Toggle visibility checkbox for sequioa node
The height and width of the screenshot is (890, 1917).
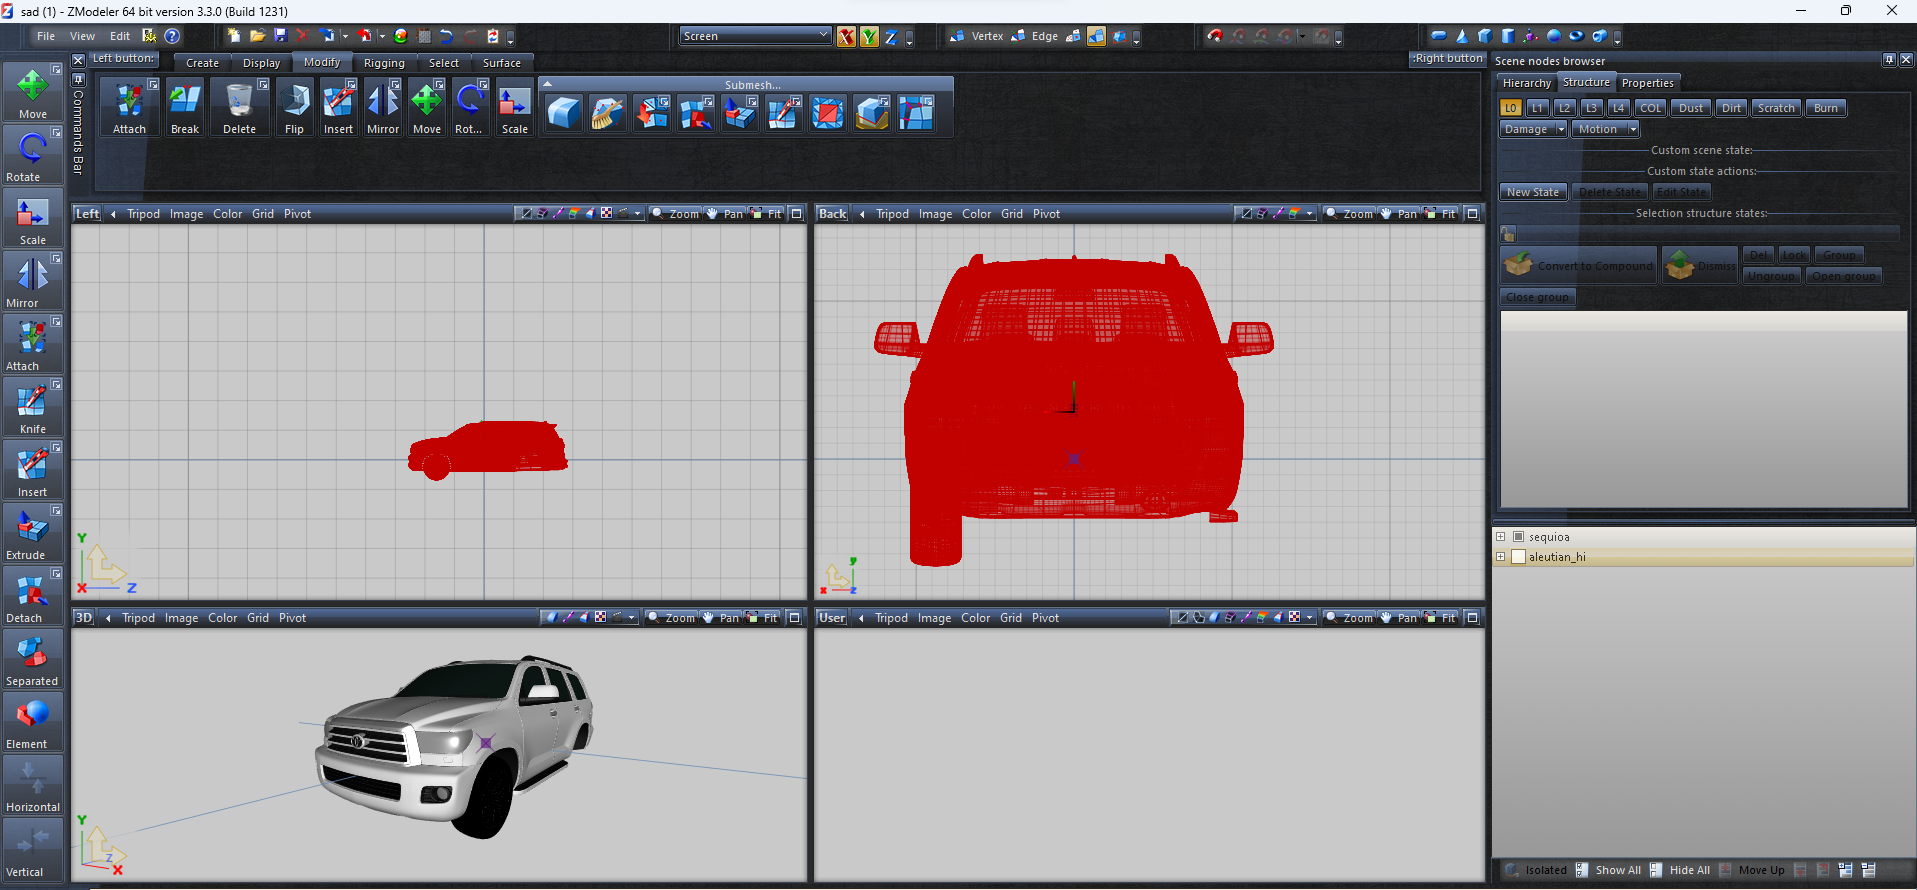pos(1518,537)
